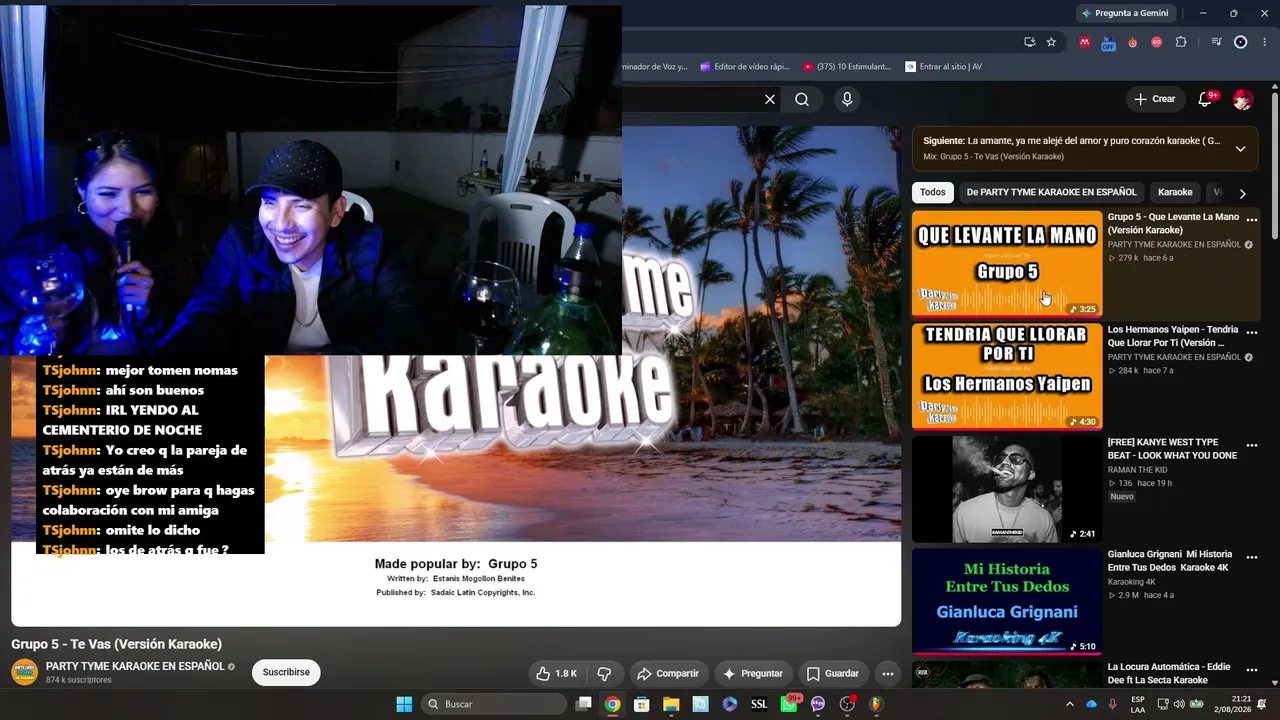Open Microsoft Store from the taskbar
This screenshot has height=720, width=1280.
(x=642, y=704)
